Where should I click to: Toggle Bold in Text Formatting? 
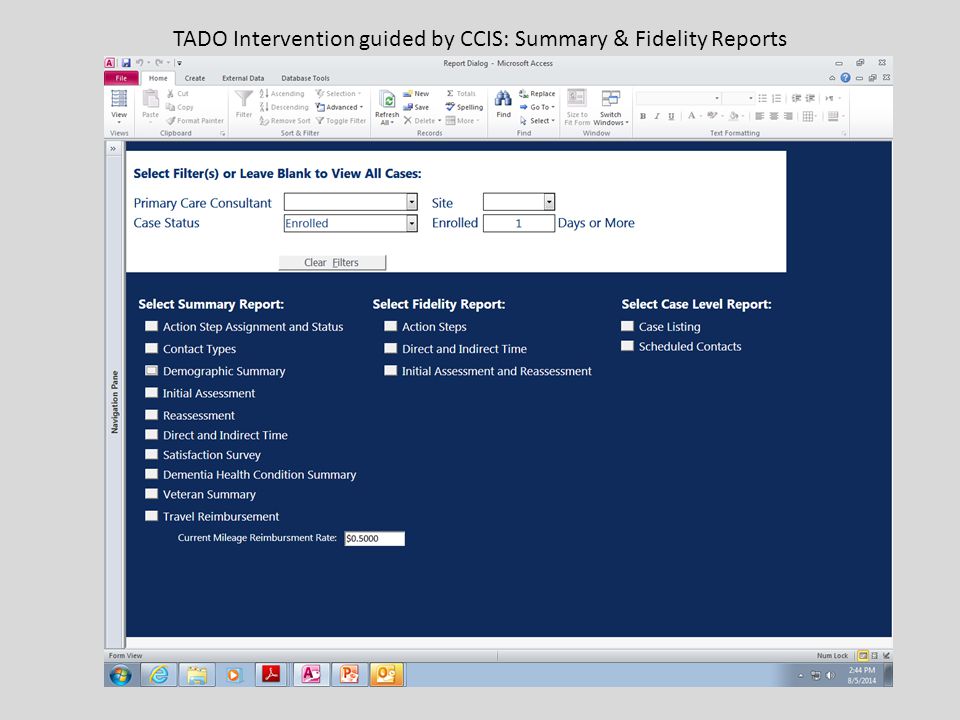tap(643, 116)
